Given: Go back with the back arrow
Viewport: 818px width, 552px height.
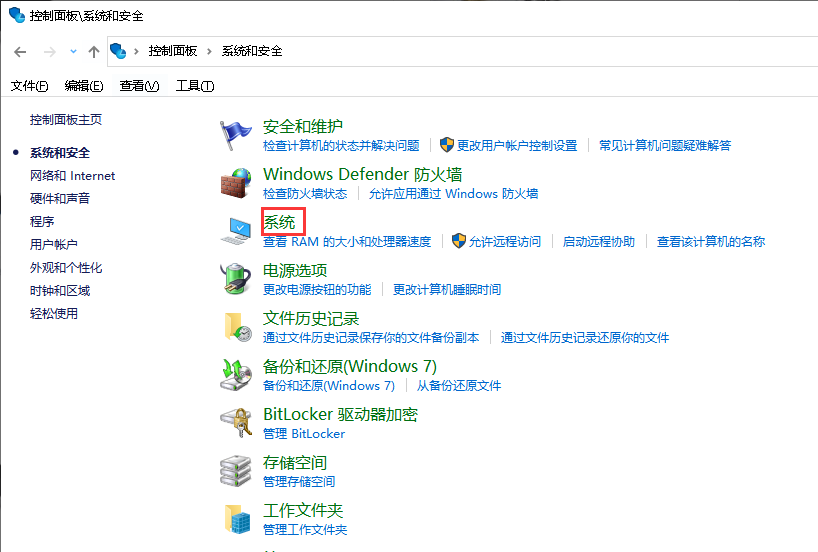Looking at the screenshot, I should (20, 52).
